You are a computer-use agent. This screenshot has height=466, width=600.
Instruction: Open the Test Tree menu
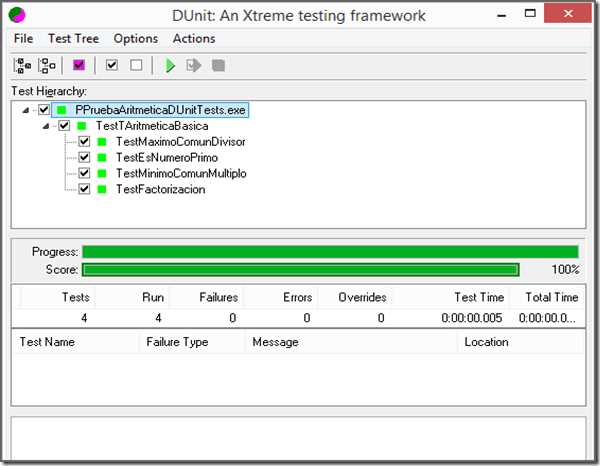(x=73, y=39)
